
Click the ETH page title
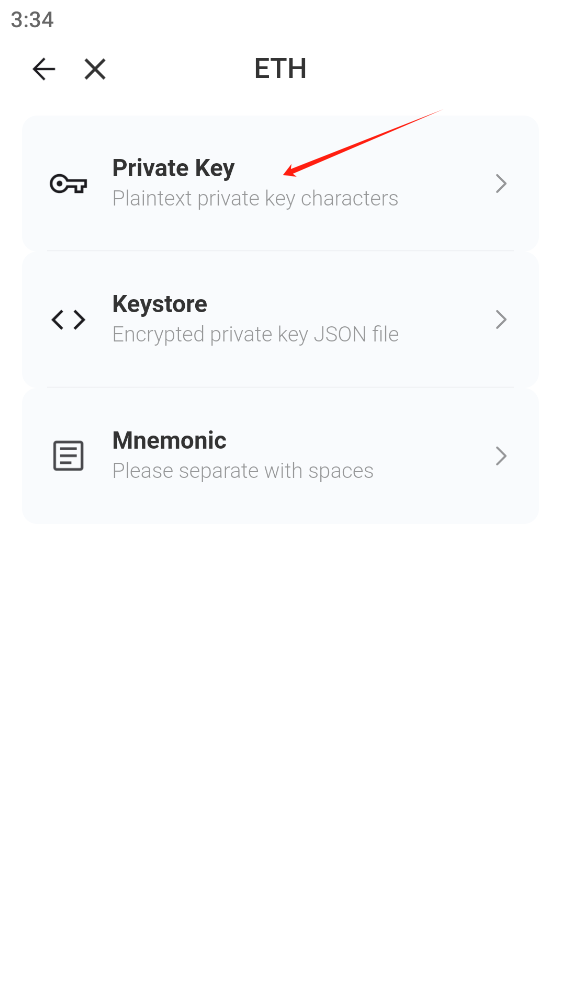click(280, 69)
